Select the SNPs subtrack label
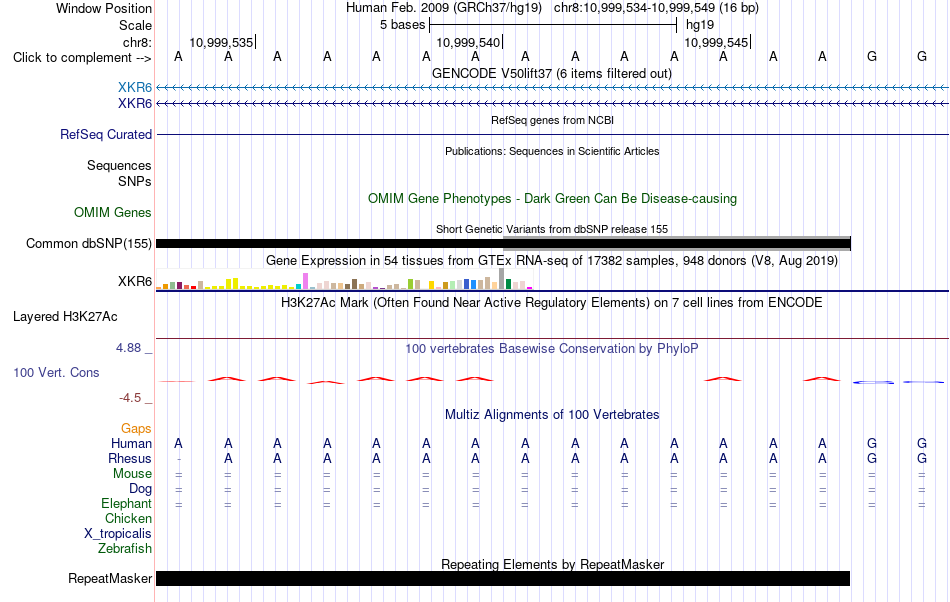Image resolution: width=950 pixels, height=602 pixels. tap(135, 181)
